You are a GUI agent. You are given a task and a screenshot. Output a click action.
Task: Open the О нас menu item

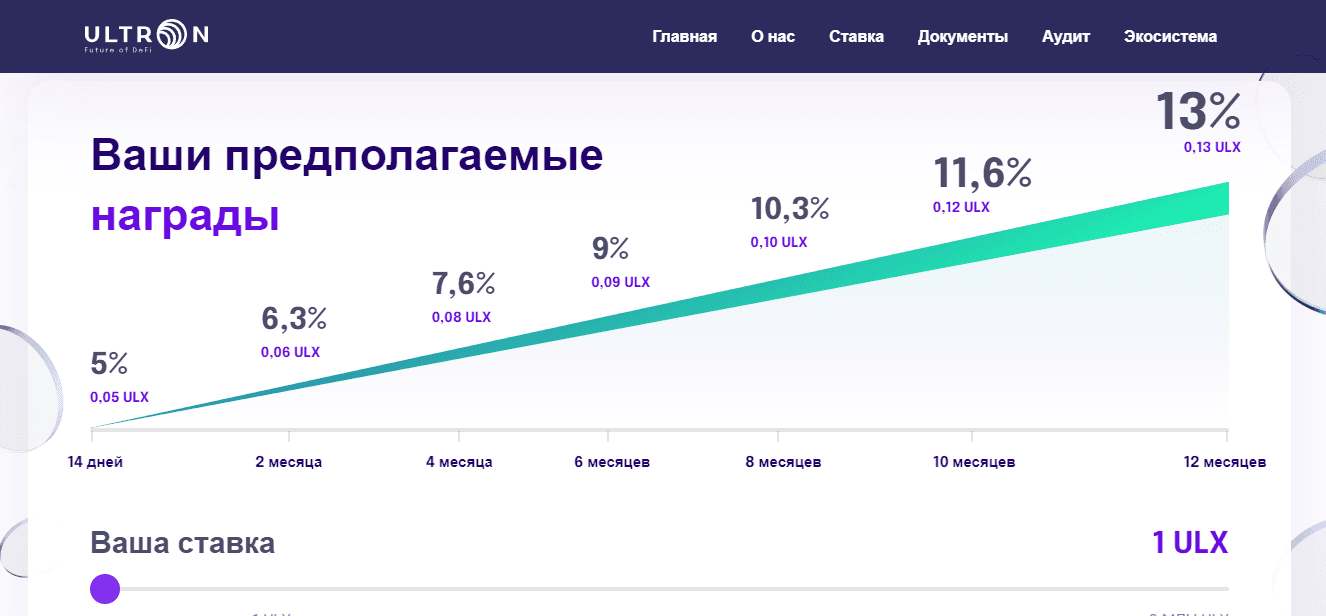point(771,36)
